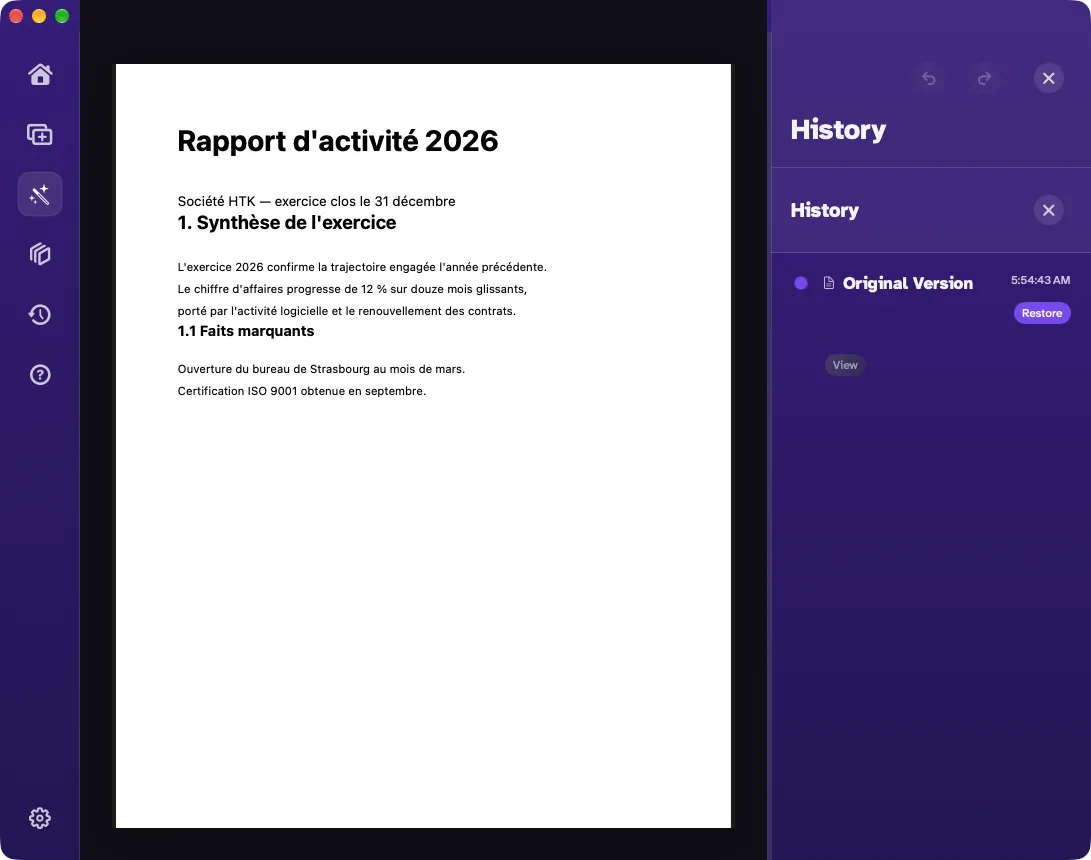This screenshot has width=1091, height=860.
Task: Select the magic wand AI tool
Action: click(x=40, y=194)
